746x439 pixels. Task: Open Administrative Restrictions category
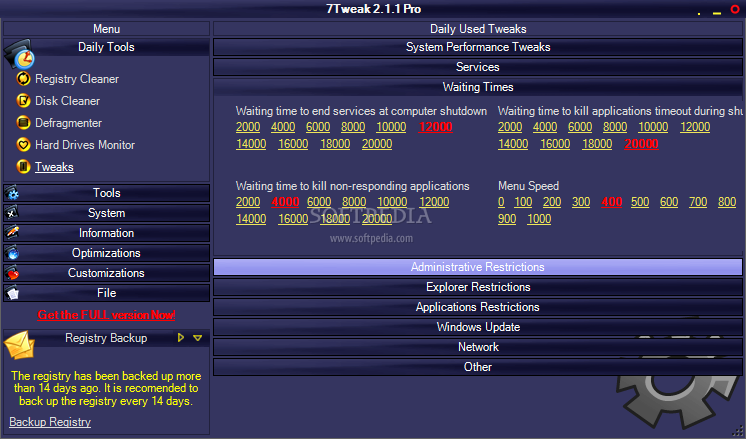[478, 267]
